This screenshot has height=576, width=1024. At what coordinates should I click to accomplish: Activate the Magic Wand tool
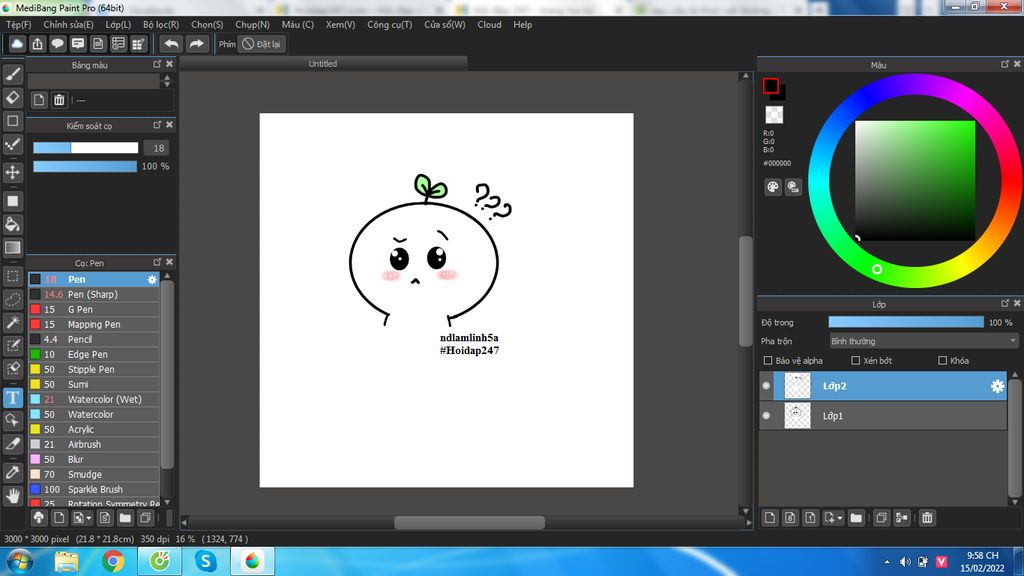point(12,322)
